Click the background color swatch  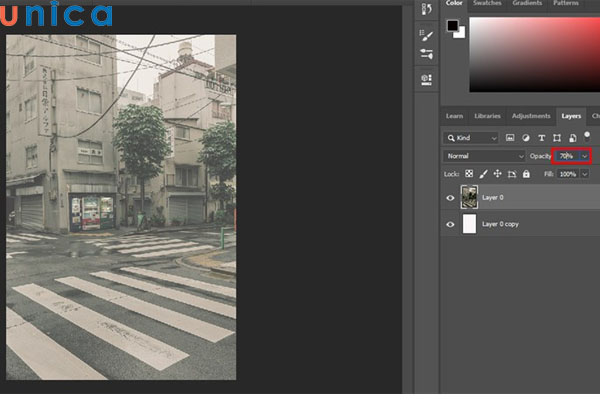click(x=461, y=34)
